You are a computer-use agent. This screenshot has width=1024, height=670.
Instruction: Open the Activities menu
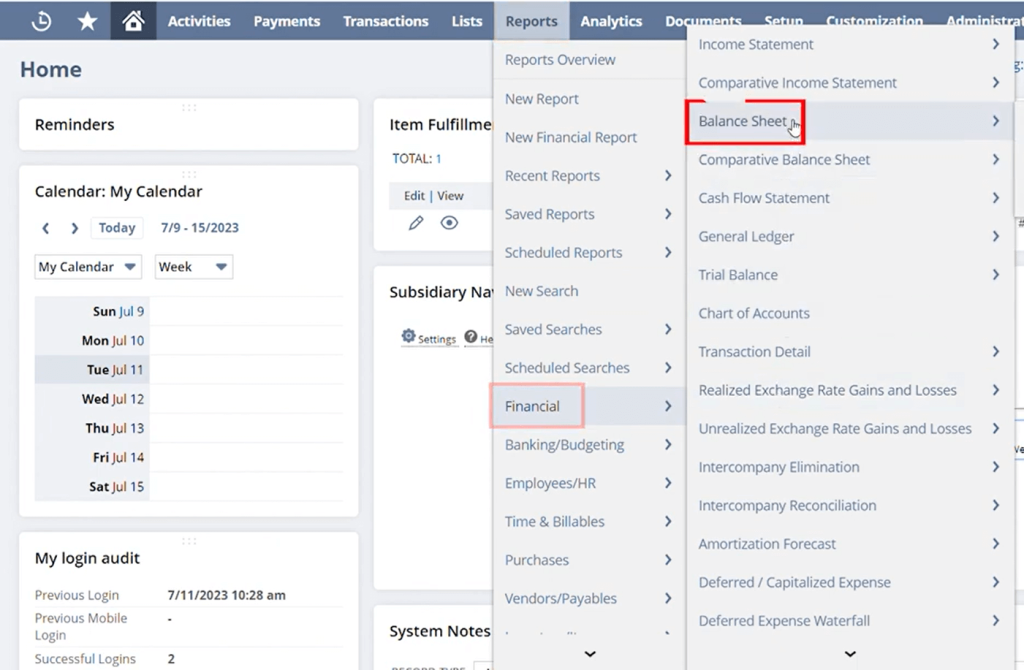pos(199,21)
